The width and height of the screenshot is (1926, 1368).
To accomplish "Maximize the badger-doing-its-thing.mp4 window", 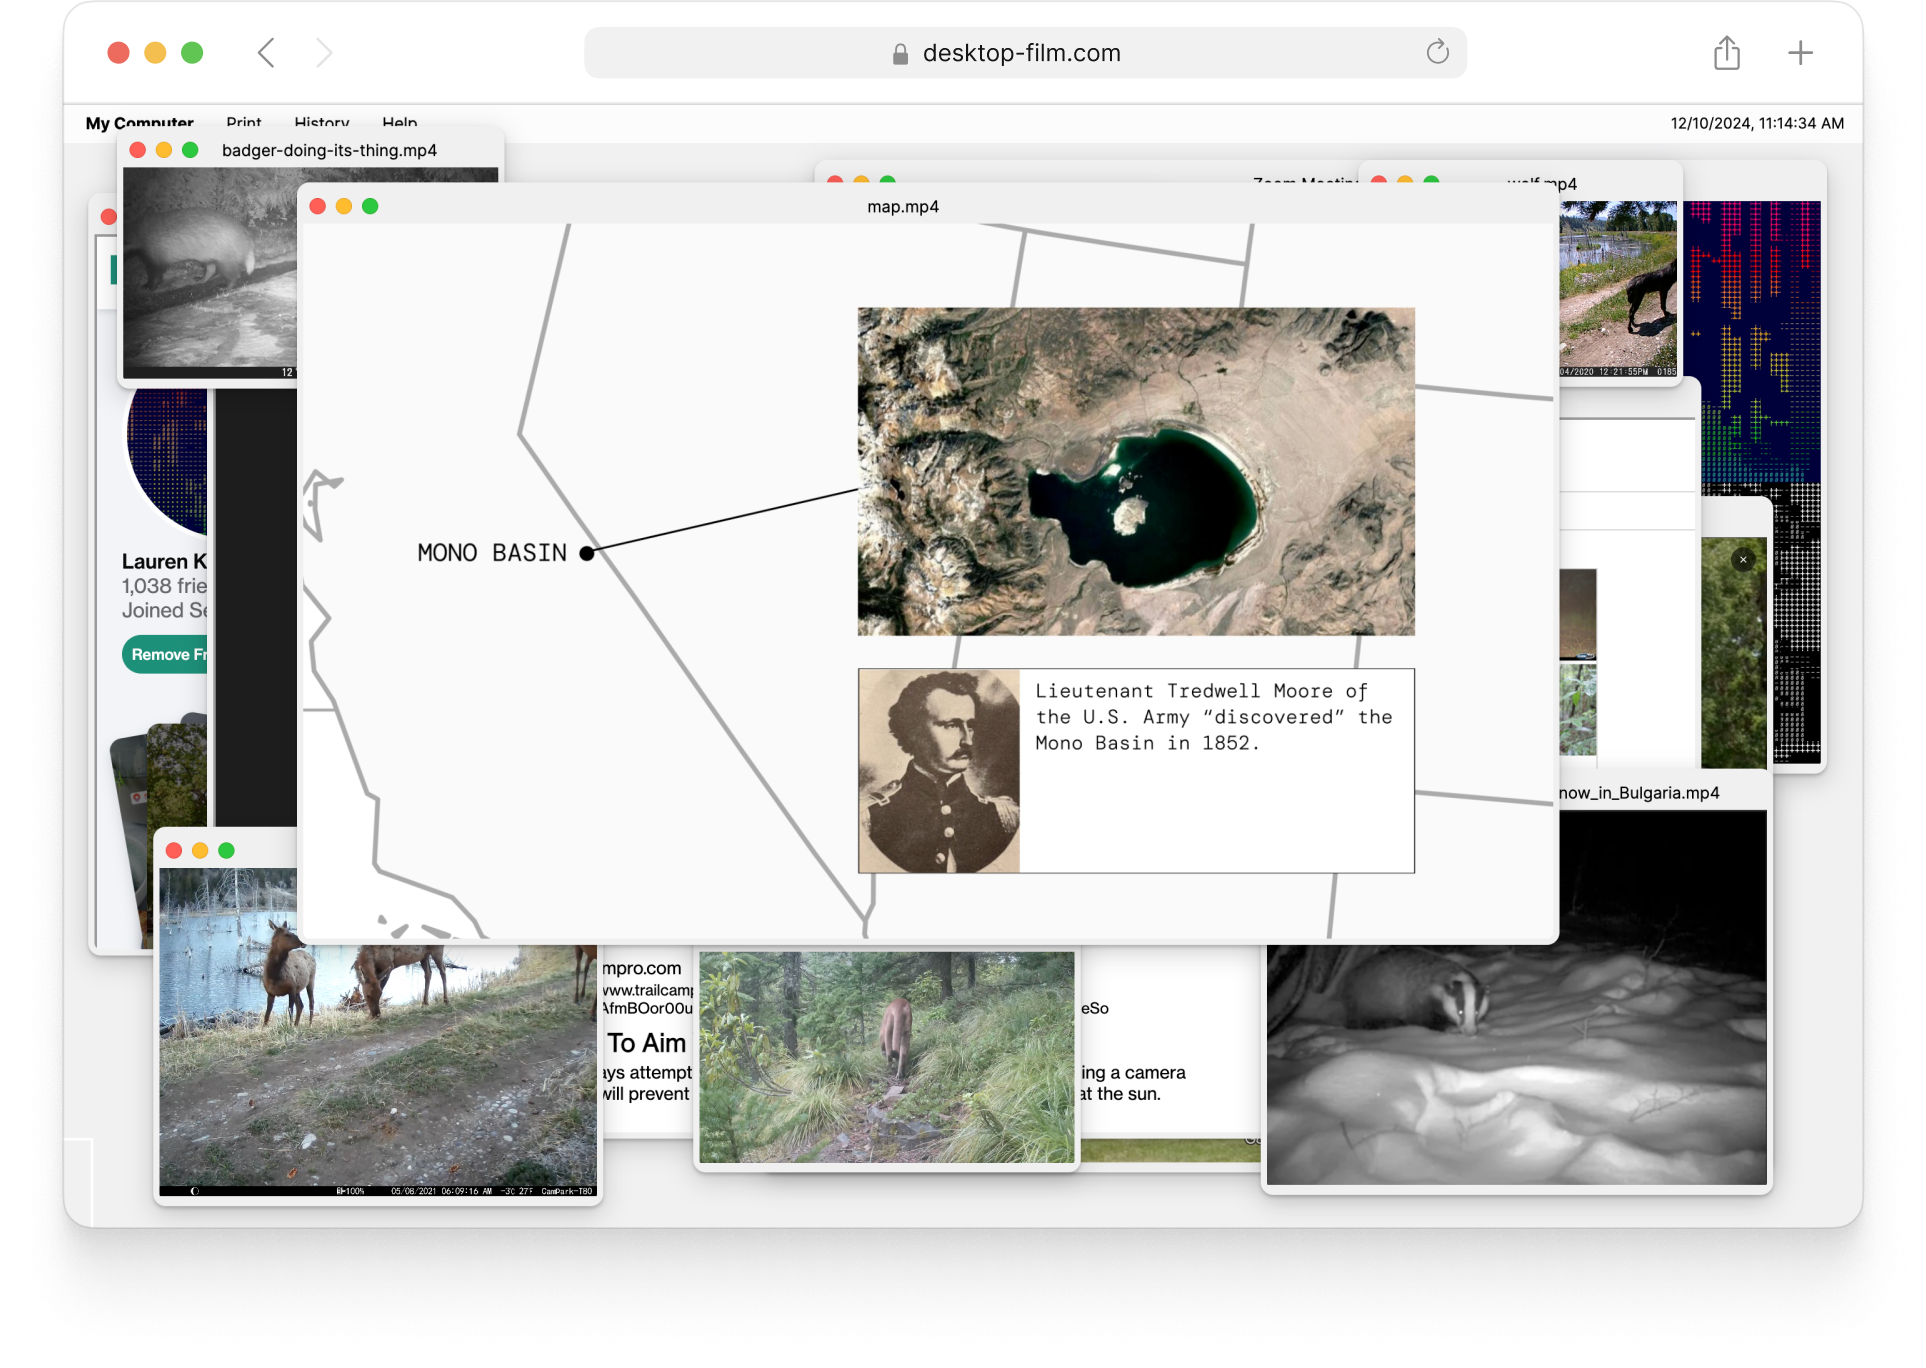I will pos(190,150).
